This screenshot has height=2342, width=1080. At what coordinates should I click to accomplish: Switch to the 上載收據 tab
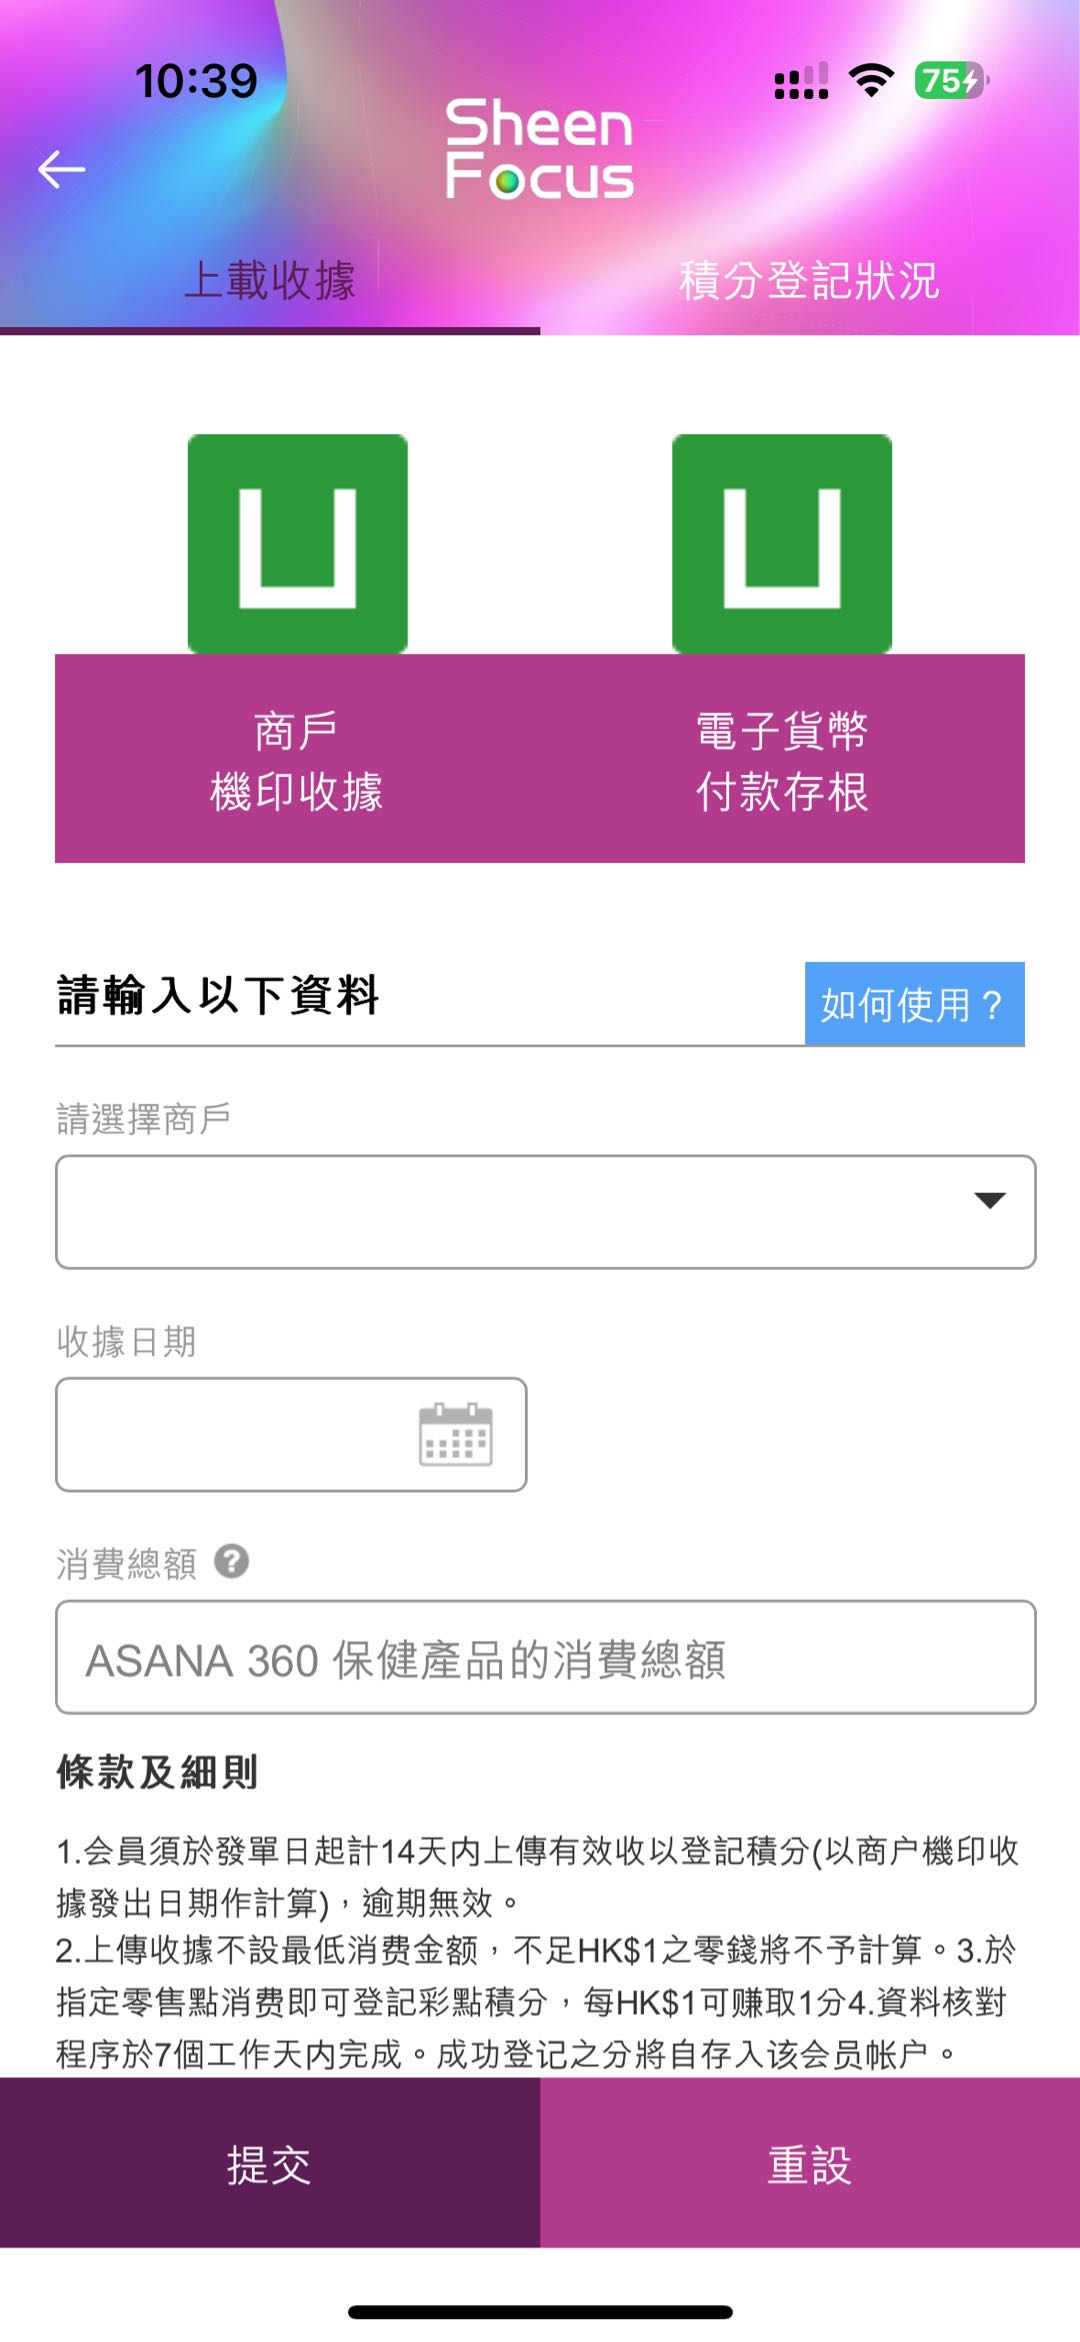point(270,281)
